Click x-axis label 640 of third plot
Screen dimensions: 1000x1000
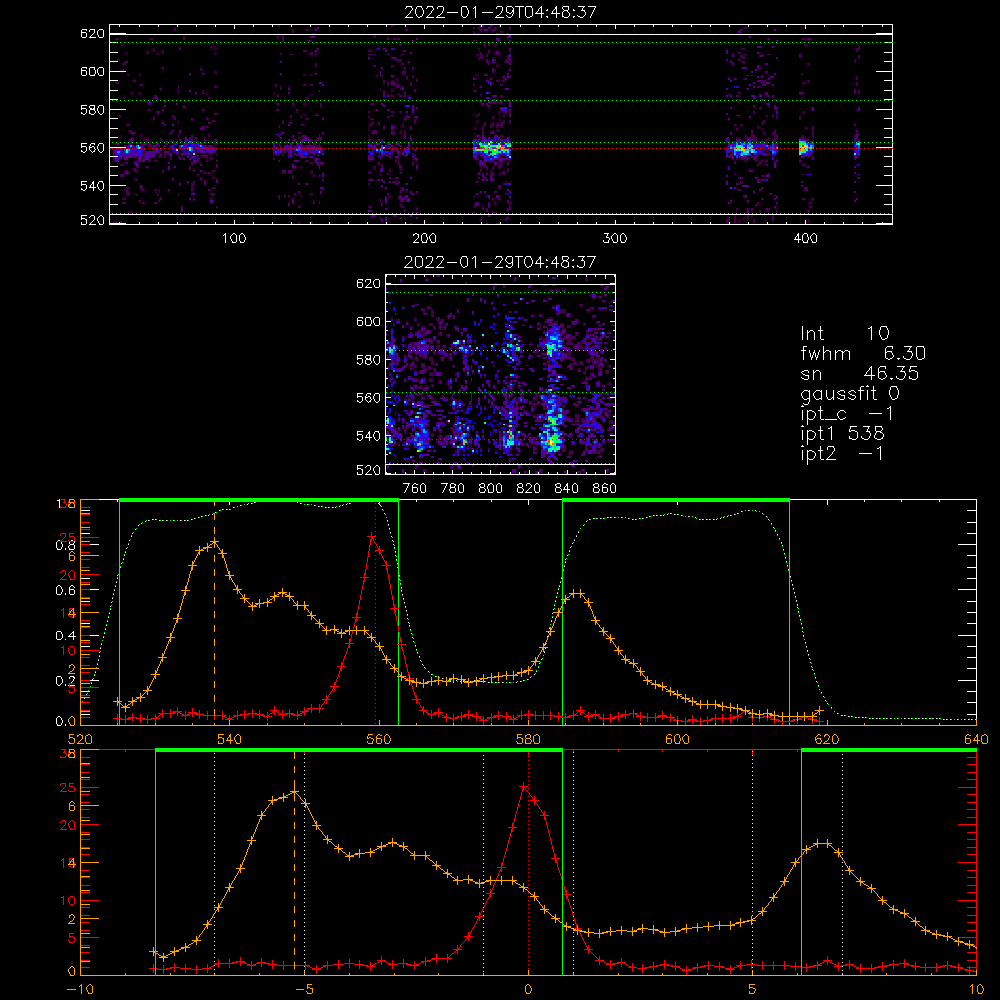pos(976,739)
